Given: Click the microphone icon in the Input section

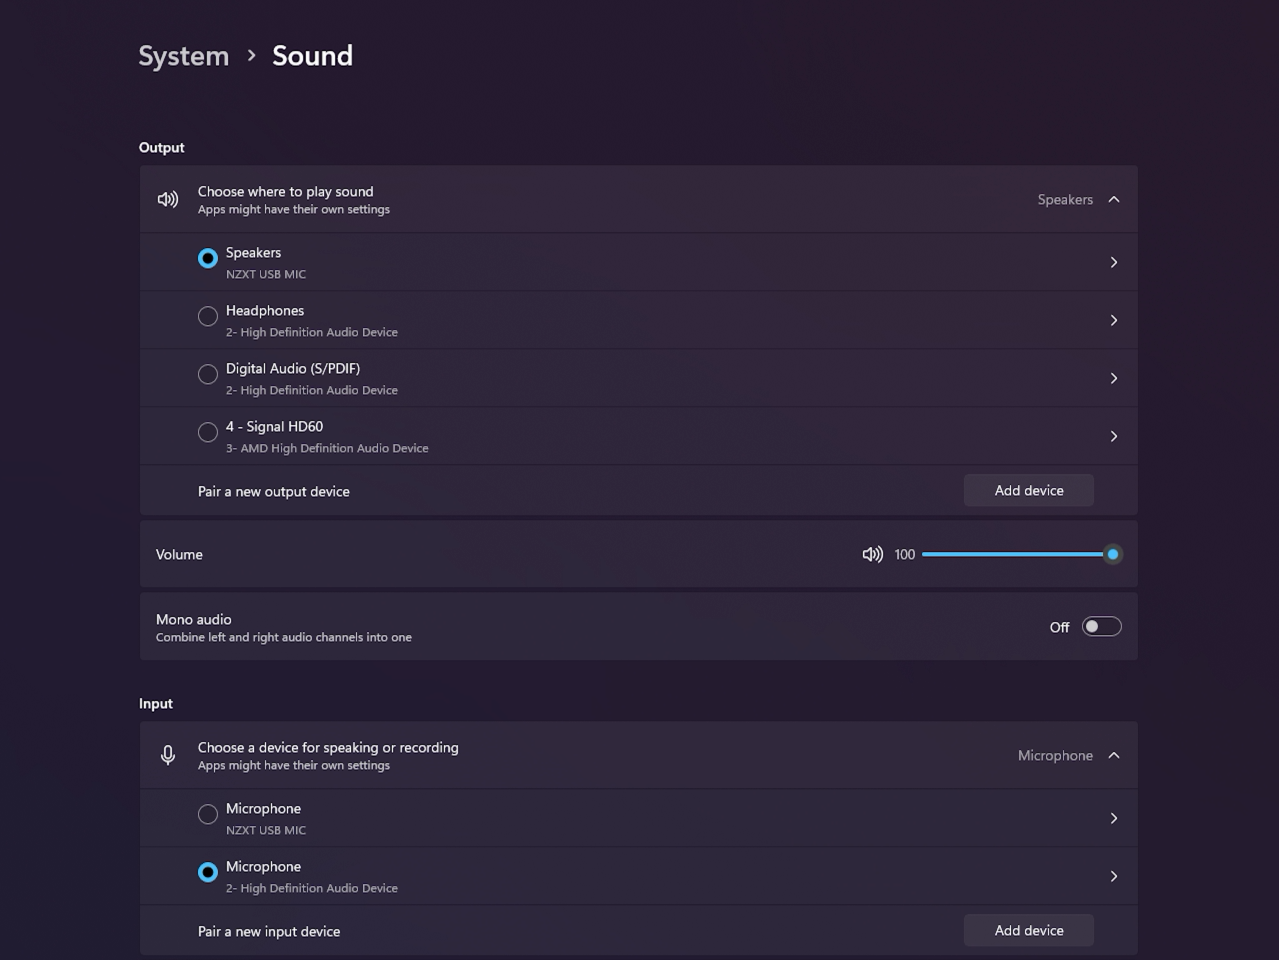Looking at the screenshot, I should coord(167,755).
